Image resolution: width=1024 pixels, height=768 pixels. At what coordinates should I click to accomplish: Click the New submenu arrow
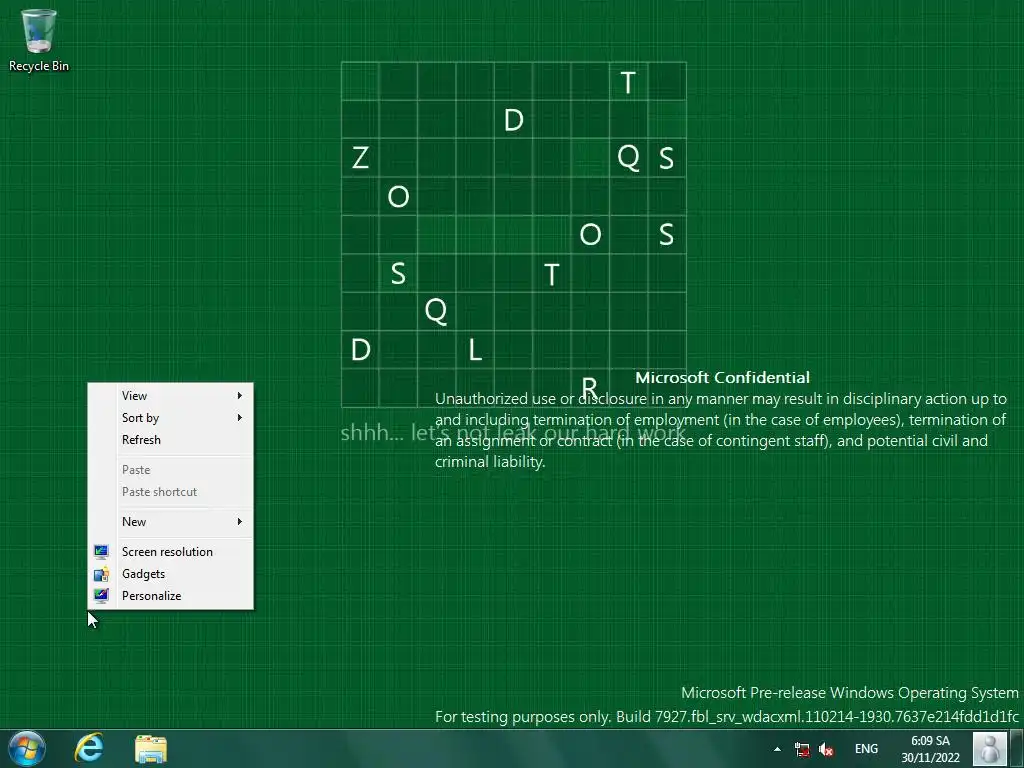240,522
